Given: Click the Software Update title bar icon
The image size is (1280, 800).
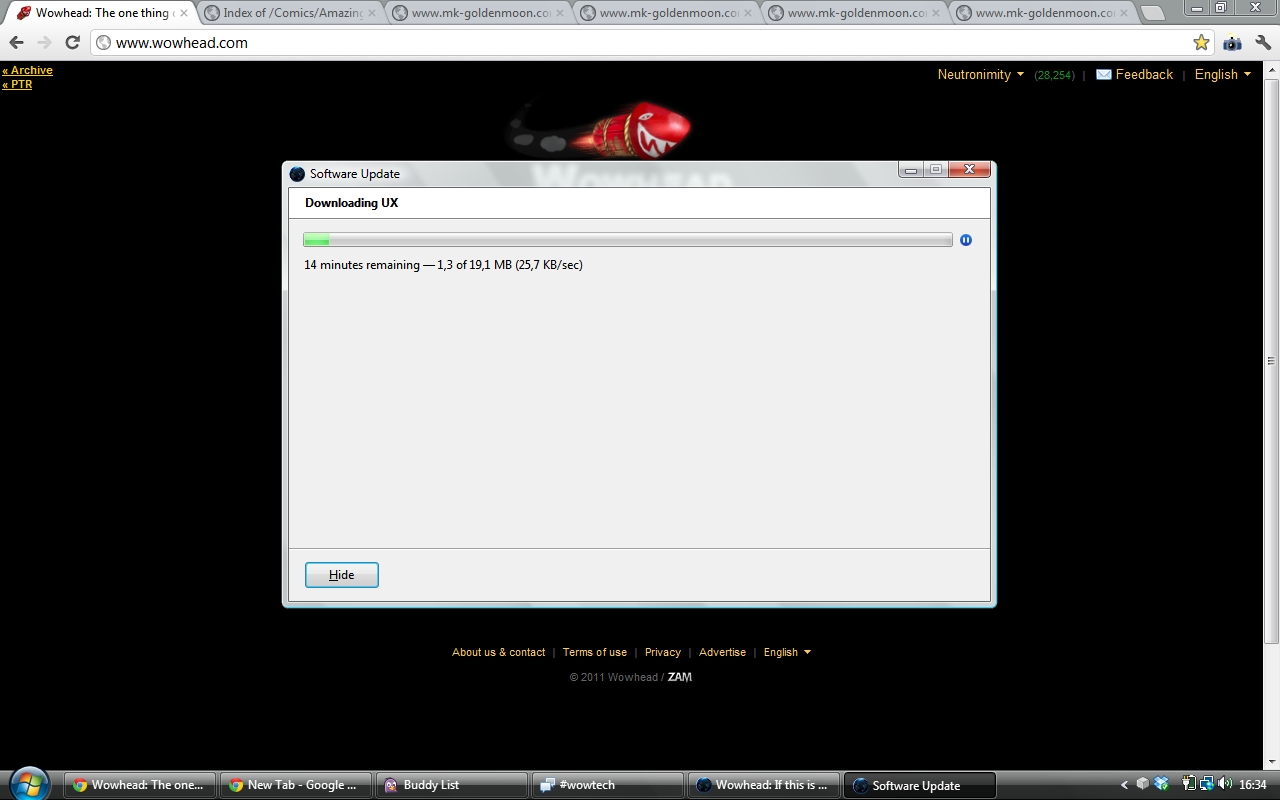Looking at the screenshot, I should point(297,174).
